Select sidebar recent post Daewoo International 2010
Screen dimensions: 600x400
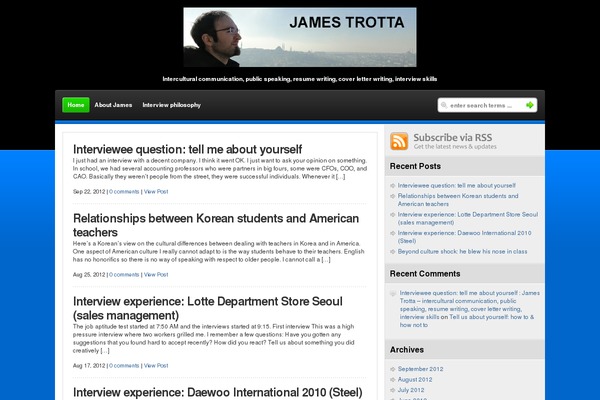tap(464, 237)
